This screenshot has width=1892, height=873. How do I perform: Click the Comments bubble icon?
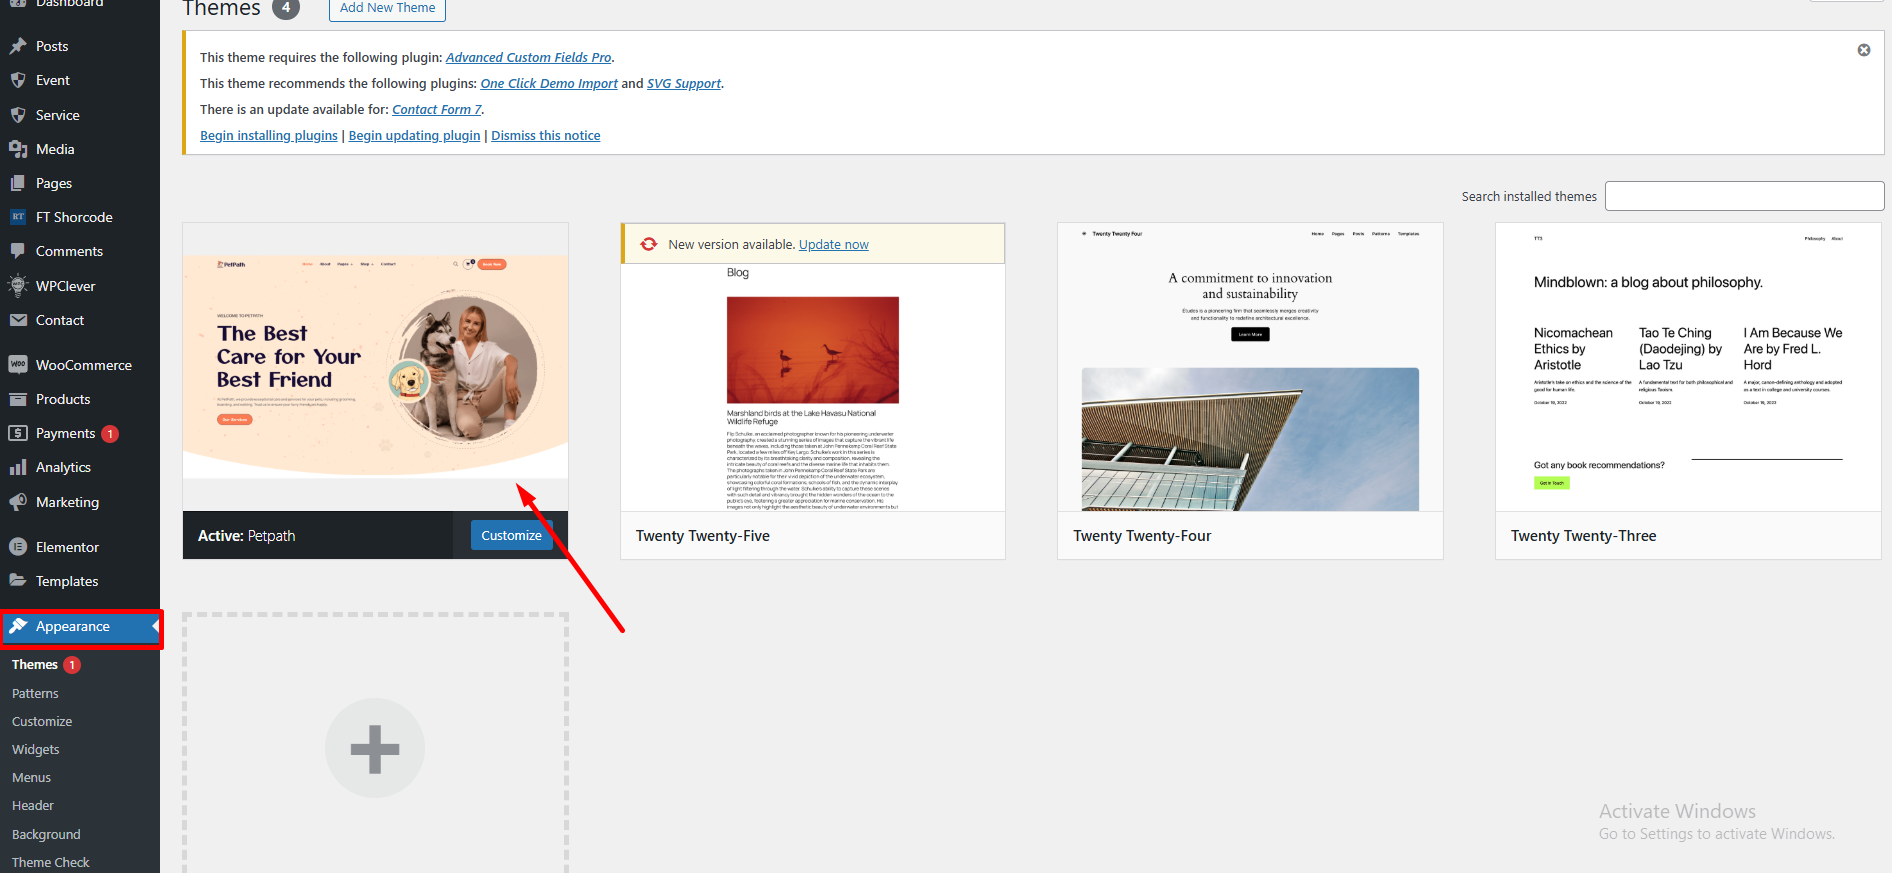pos(18,251)
